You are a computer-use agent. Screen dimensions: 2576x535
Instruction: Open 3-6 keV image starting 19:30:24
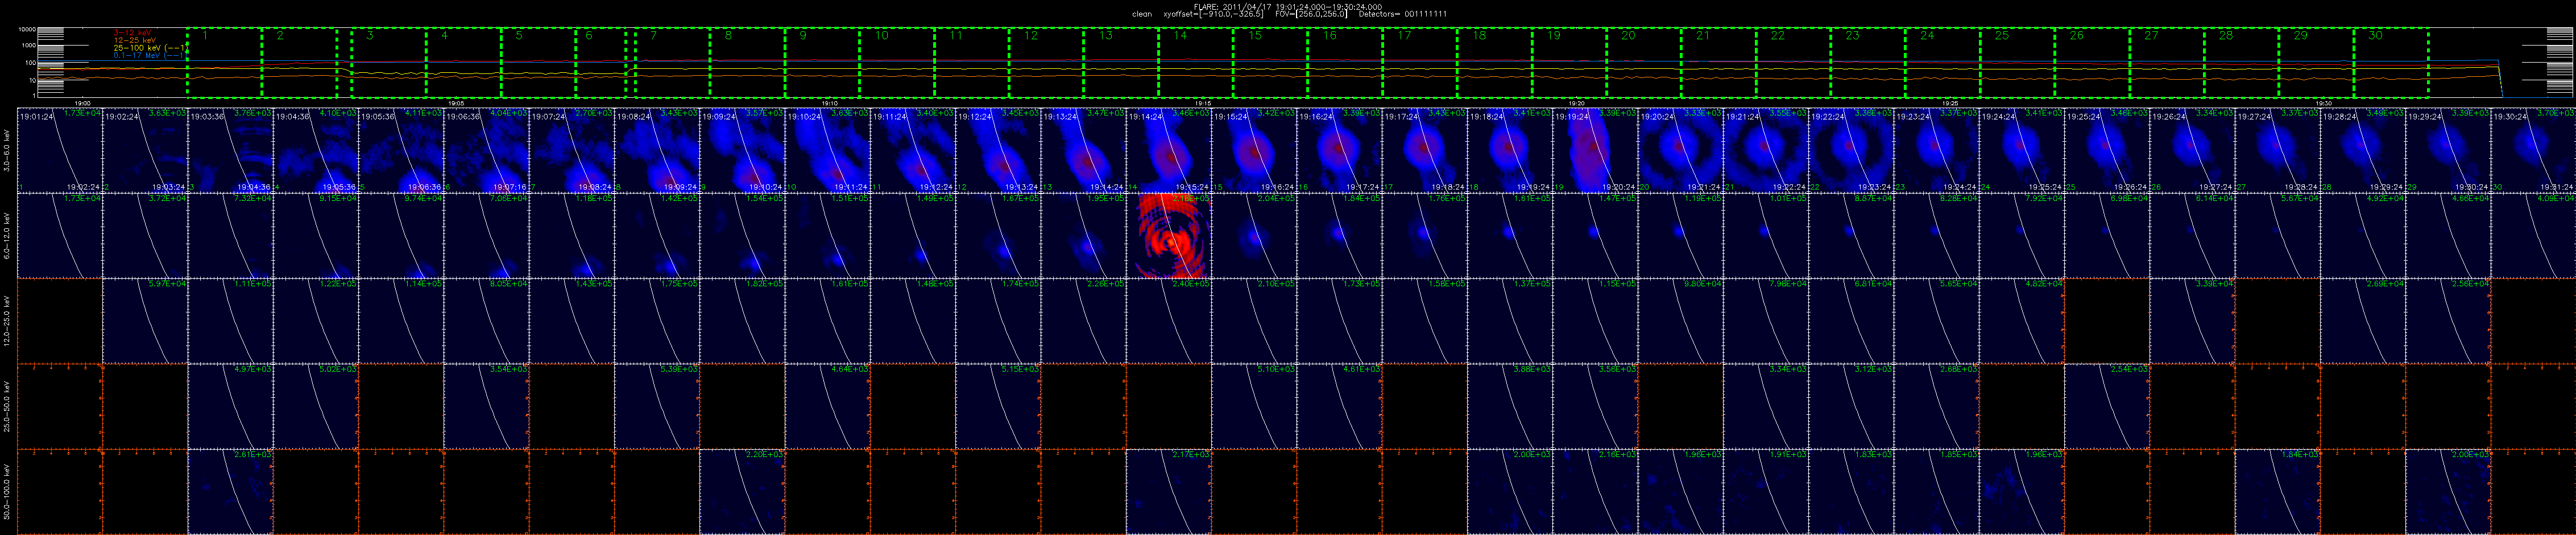point(2532,150)
